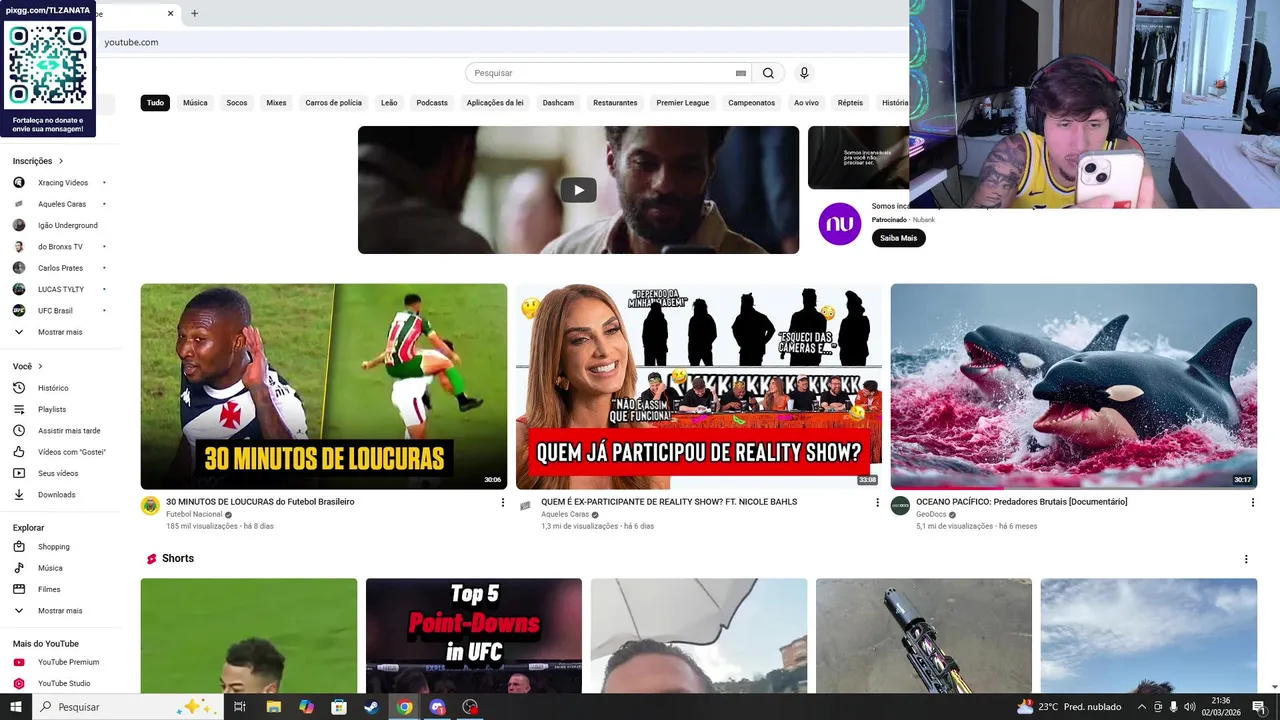Open the Você section chevron
Viewport: 1280px width, 720px height.
tap(40, 367)
